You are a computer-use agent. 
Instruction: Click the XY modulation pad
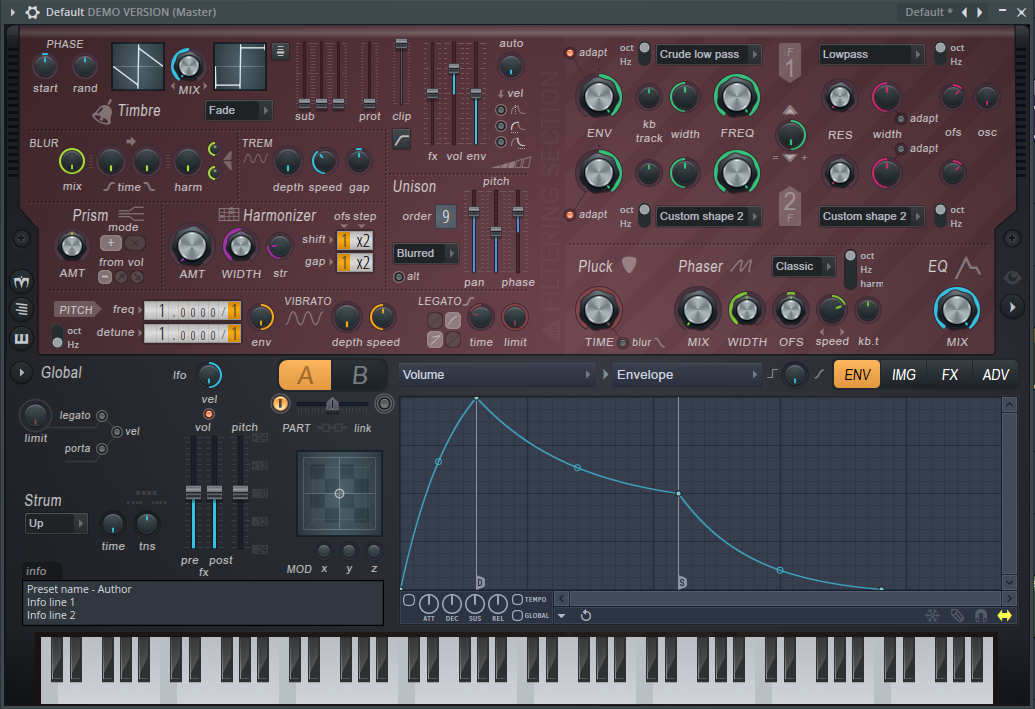(x=339, y=493)
